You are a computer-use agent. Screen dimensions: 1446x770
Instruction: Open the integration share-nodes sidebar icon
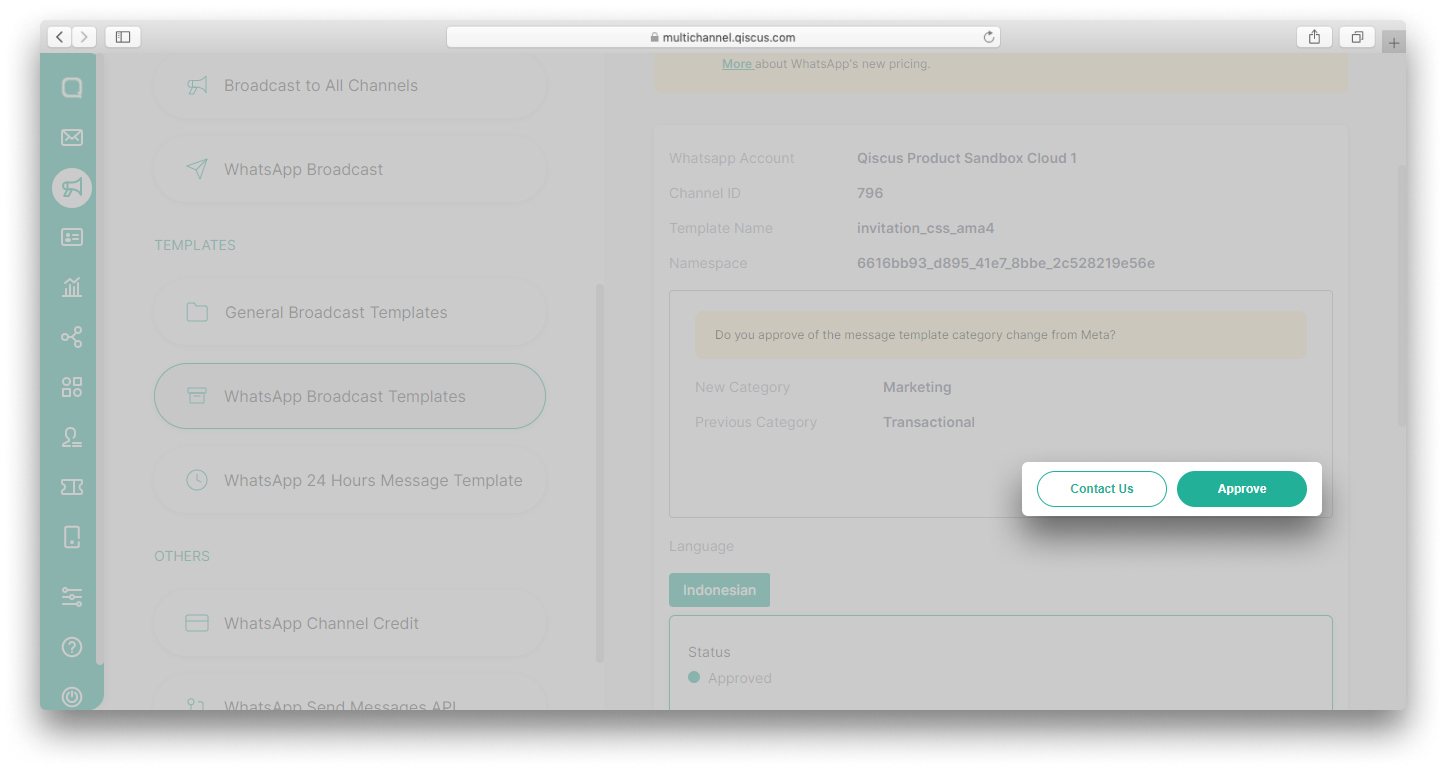point(72,337)
